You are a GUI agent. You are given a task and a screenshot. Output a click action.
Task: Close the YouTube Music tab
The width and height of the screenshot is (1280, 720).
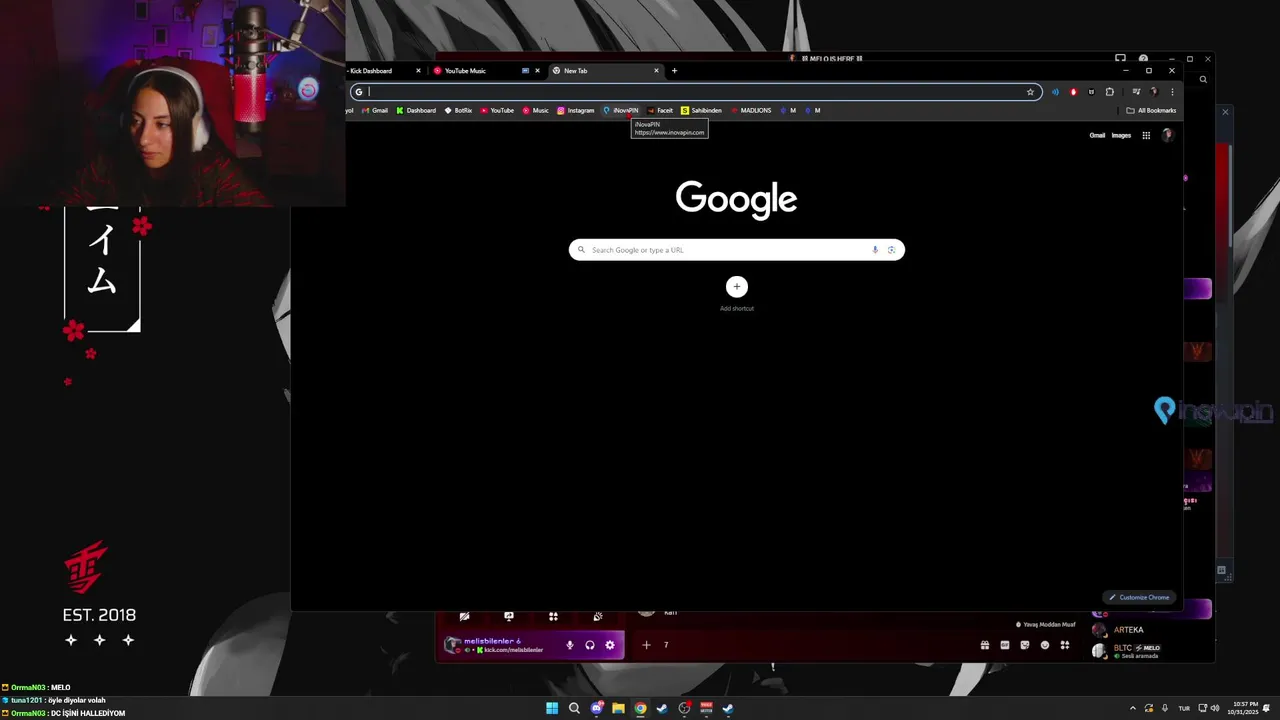[x=537, y=71]
